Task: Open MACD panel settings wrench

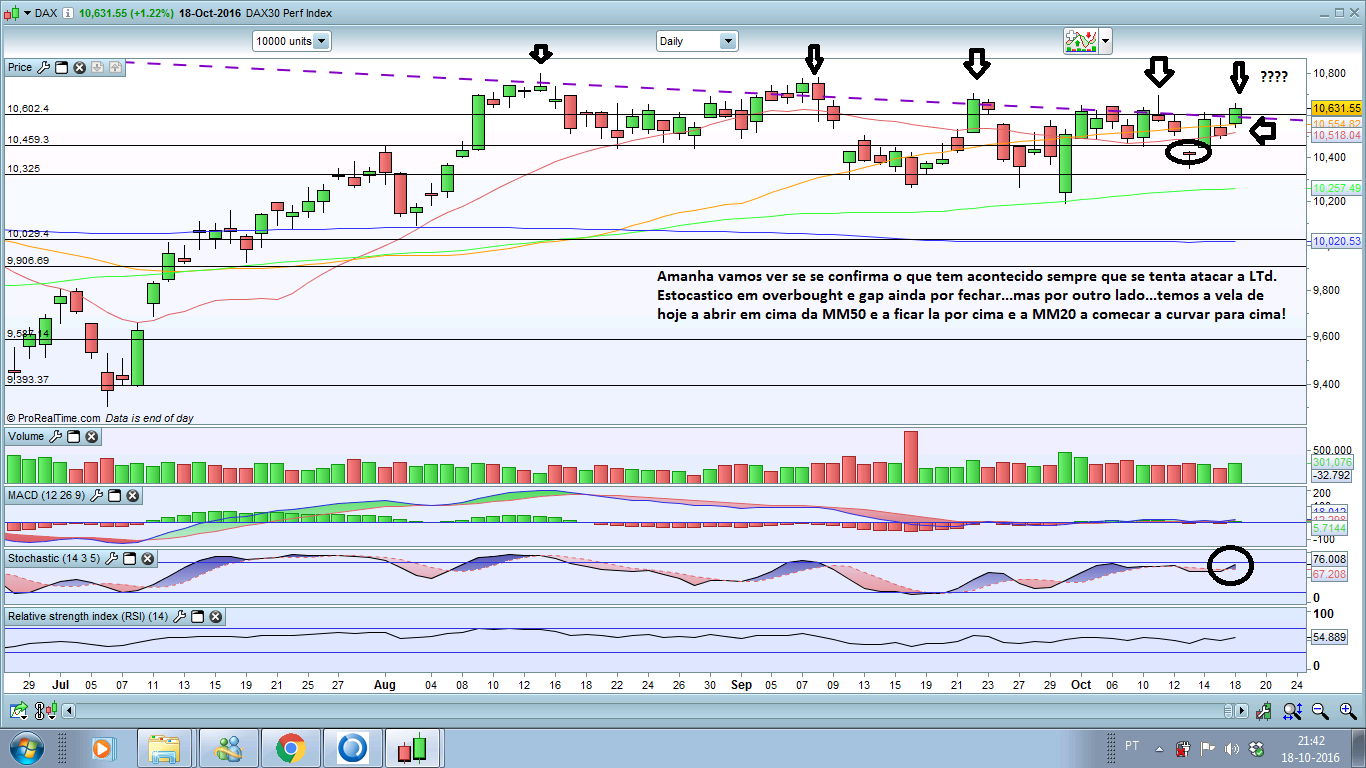Action: click(x=96, y=496)
